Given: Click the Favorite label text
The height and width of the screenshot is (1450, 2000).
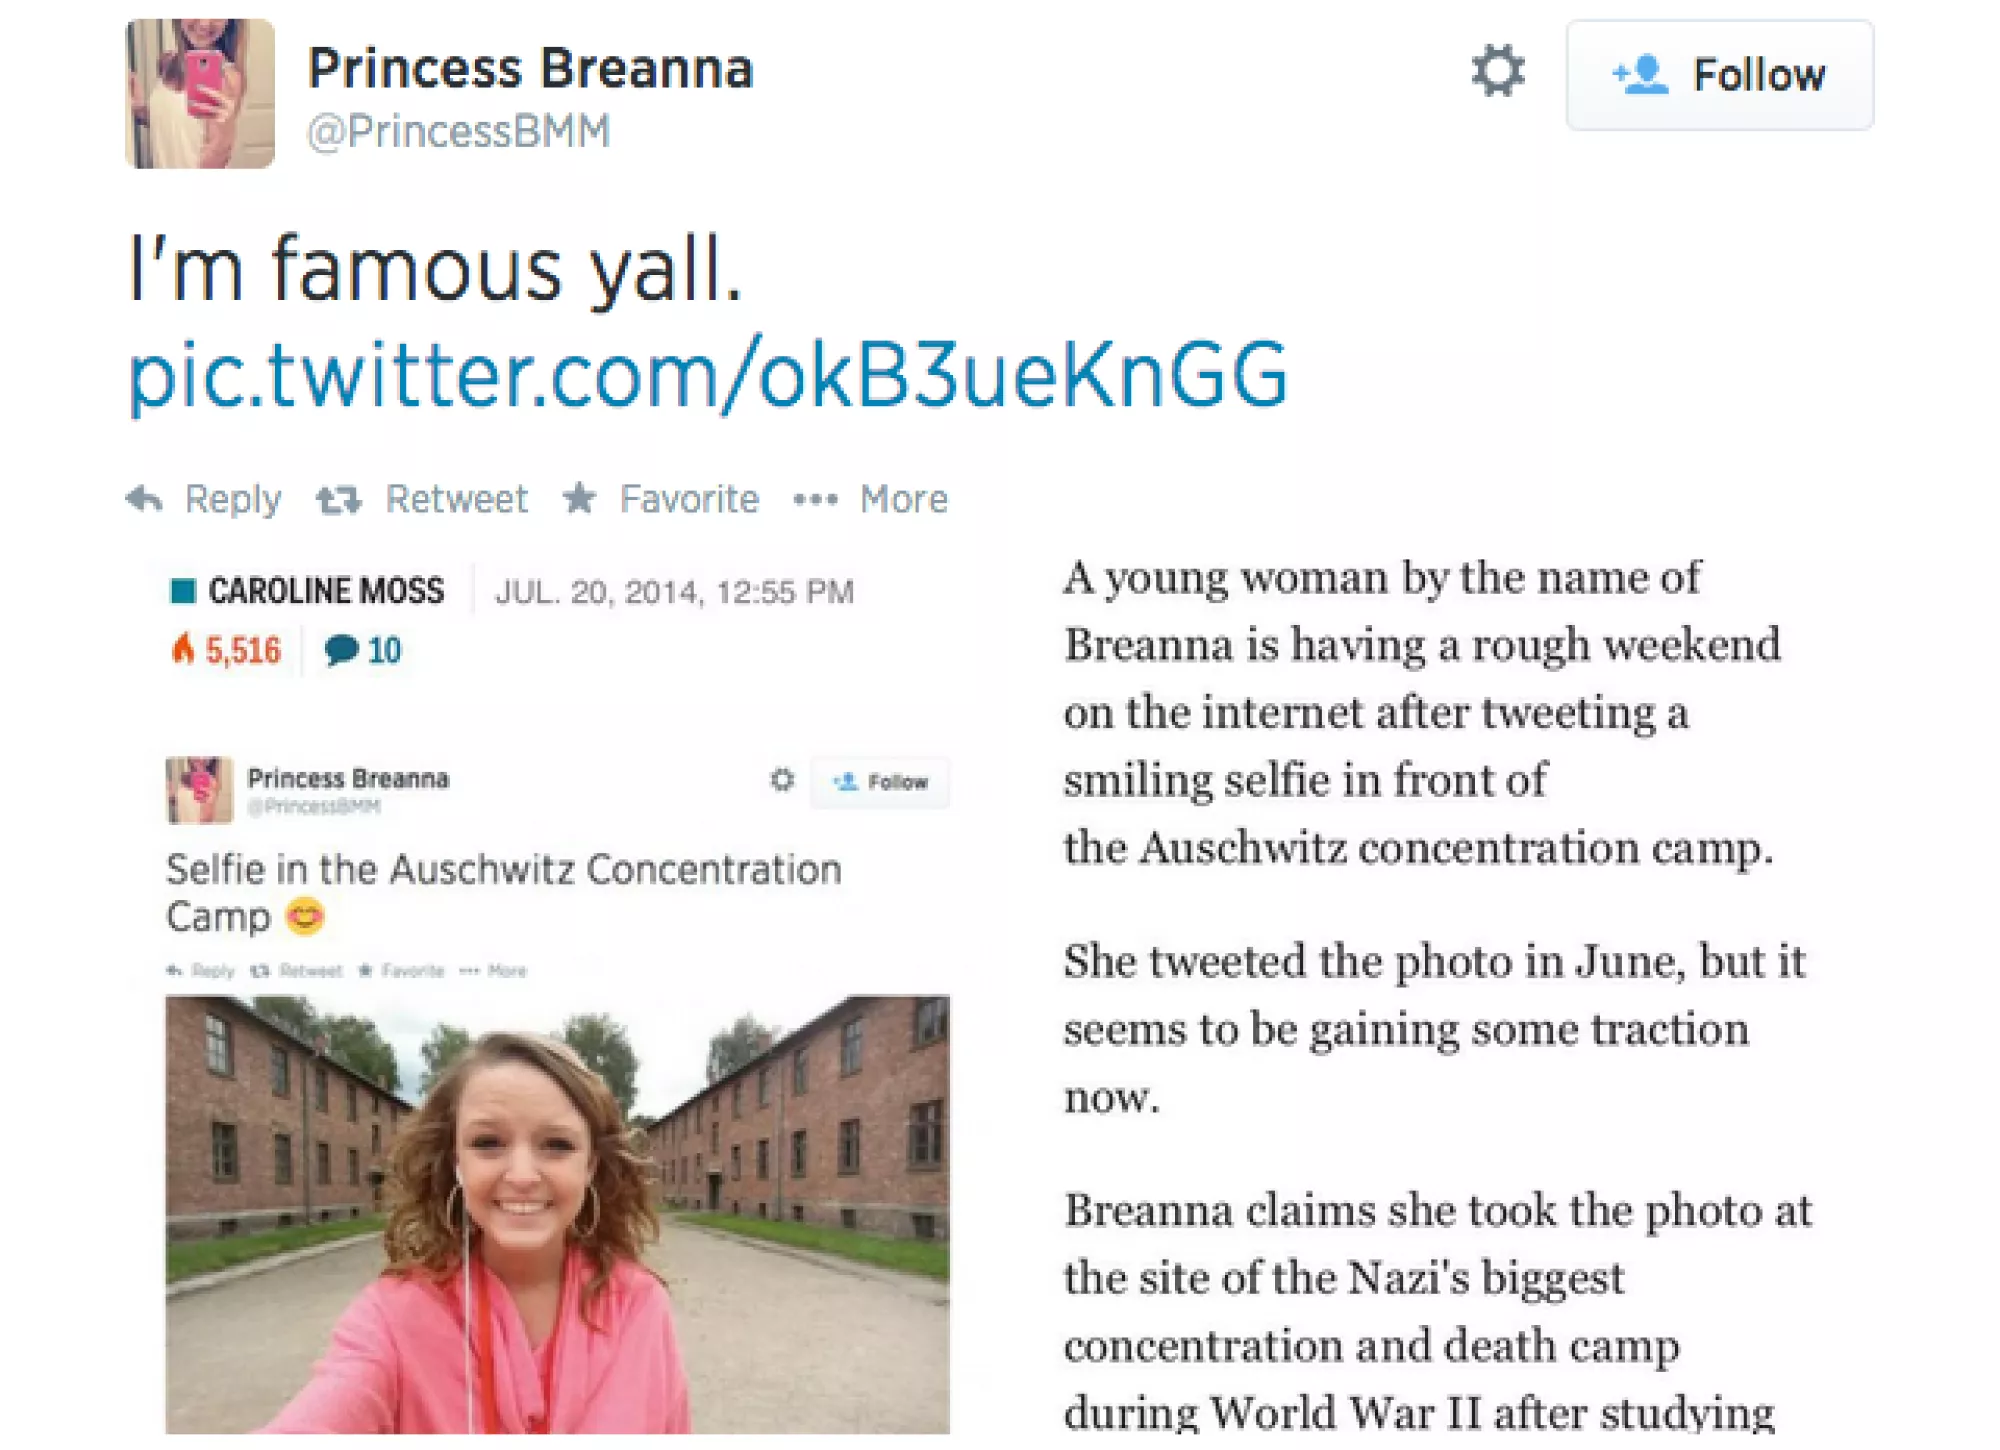Looking at the screenshot, I should 690,498.
